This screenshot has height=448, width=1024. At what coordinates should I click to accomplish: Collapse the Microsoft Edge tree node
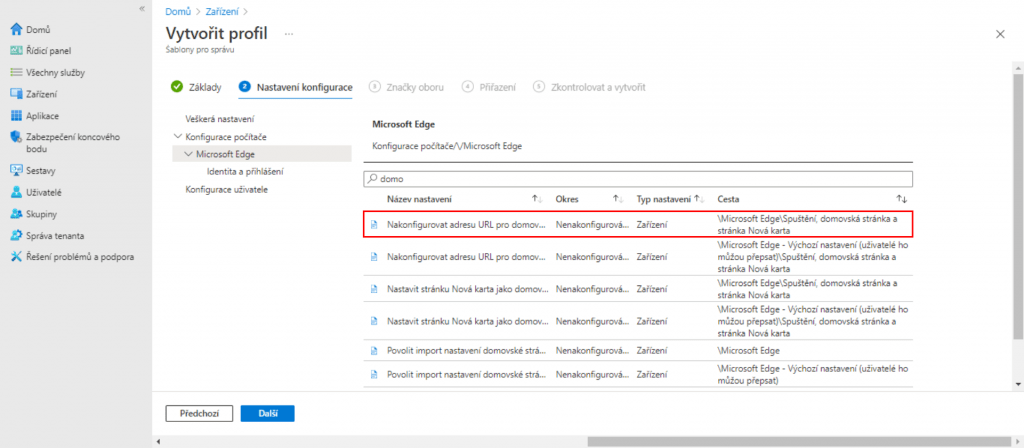[x=189, y=154]
